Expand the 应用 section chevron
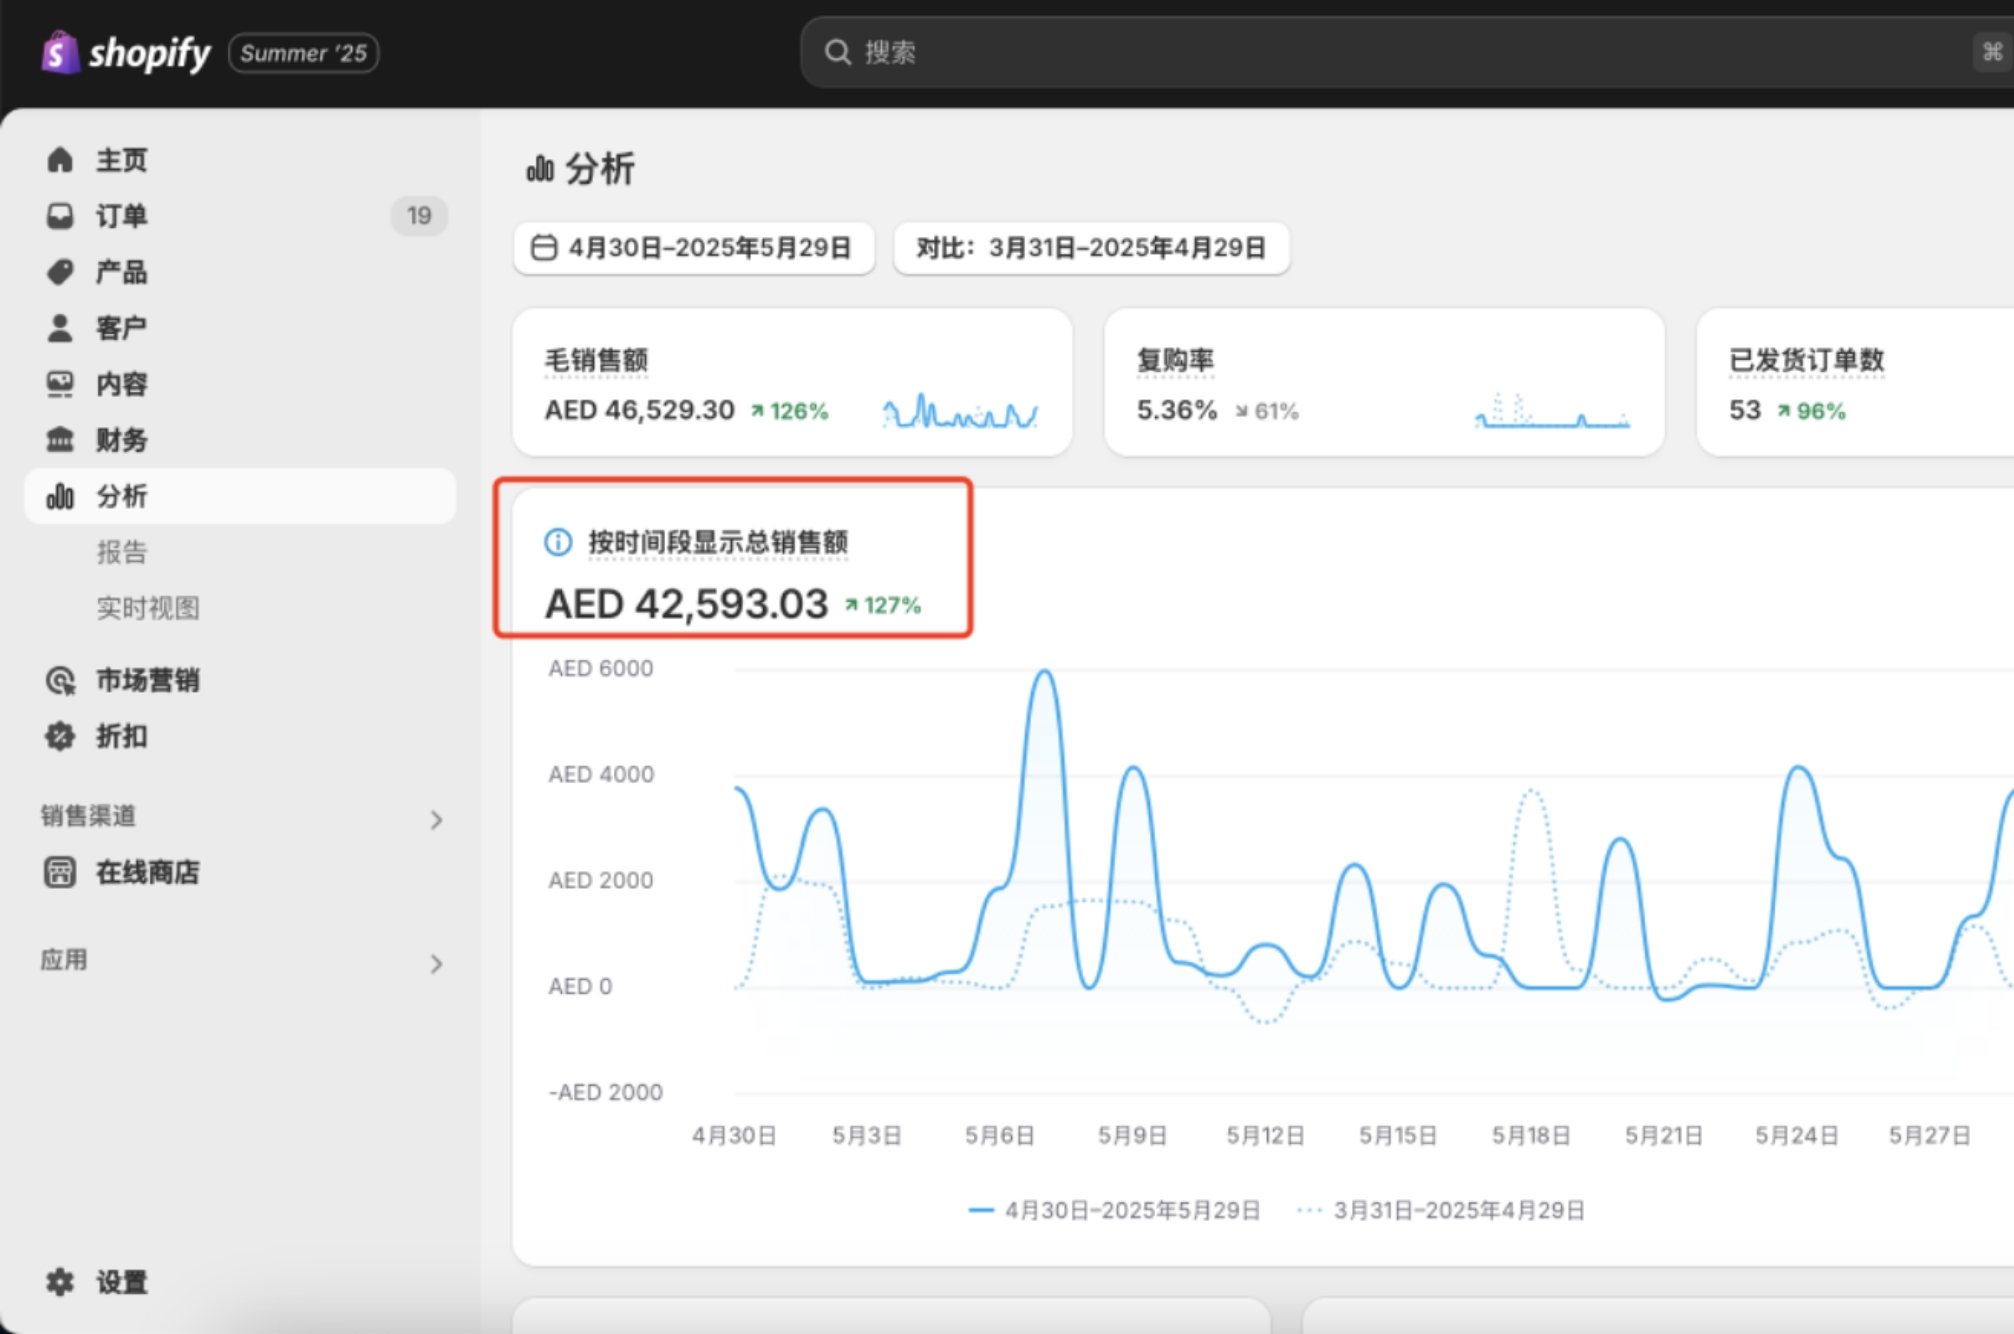This screenshot has width=2014, height=1334. 436,964
